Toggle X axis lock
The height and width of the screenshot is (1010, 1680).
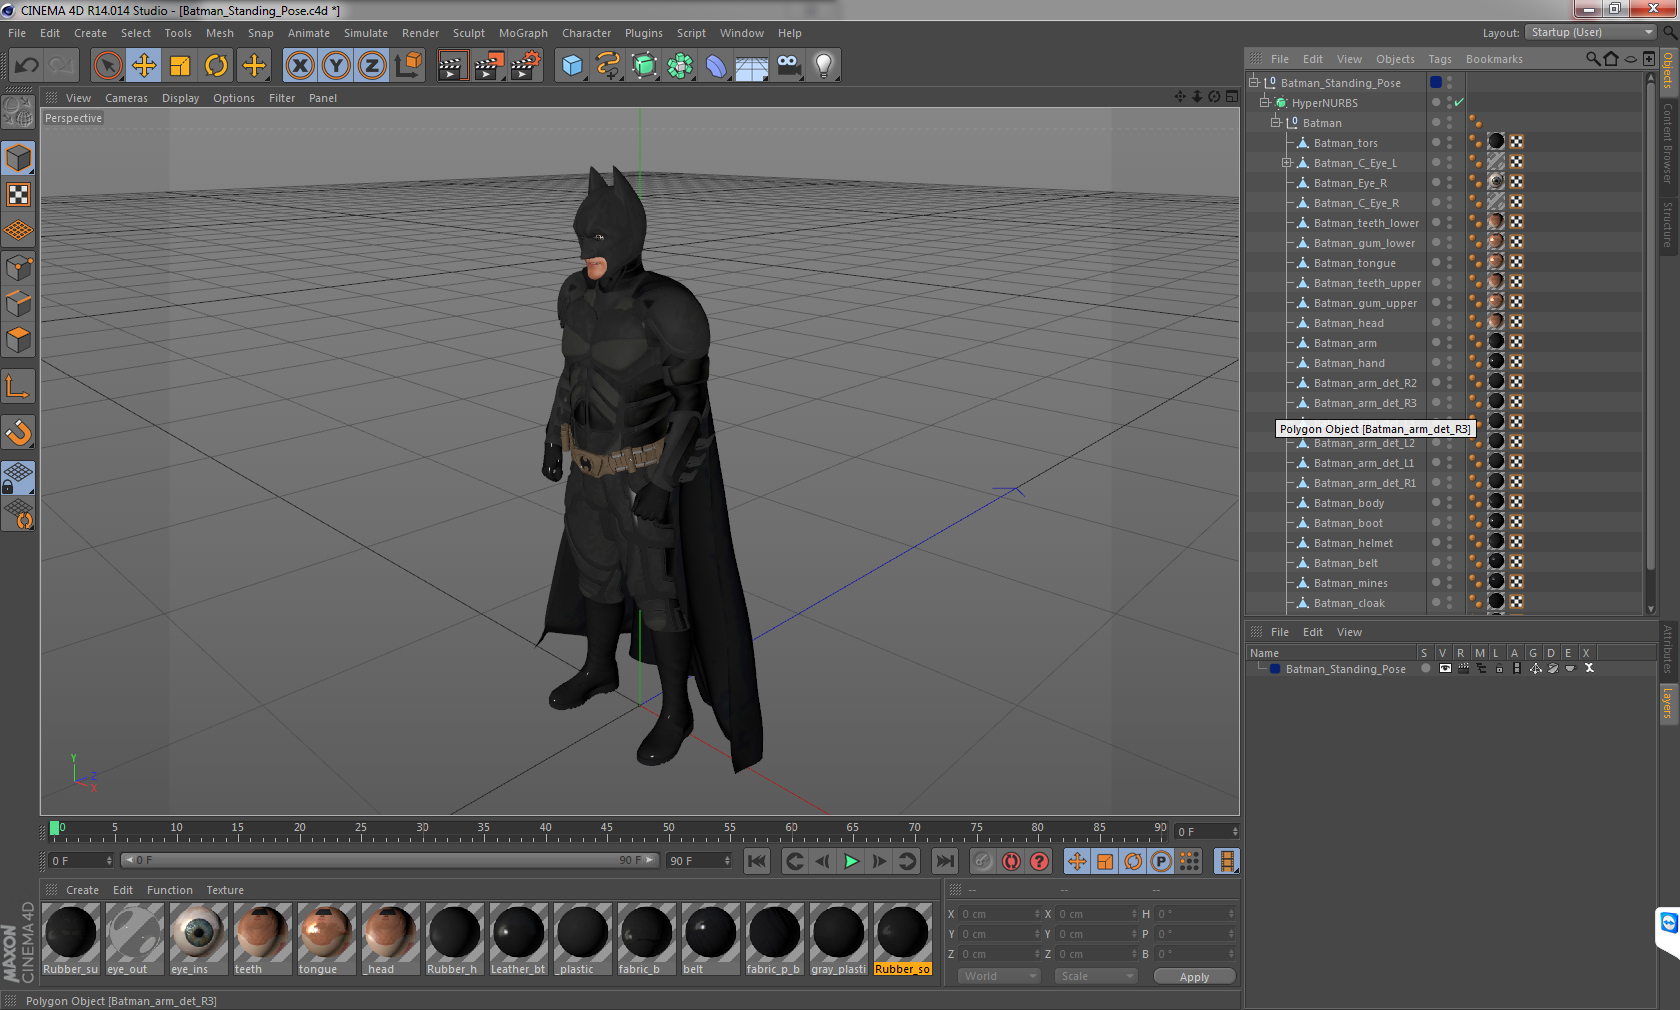[299, 66]
